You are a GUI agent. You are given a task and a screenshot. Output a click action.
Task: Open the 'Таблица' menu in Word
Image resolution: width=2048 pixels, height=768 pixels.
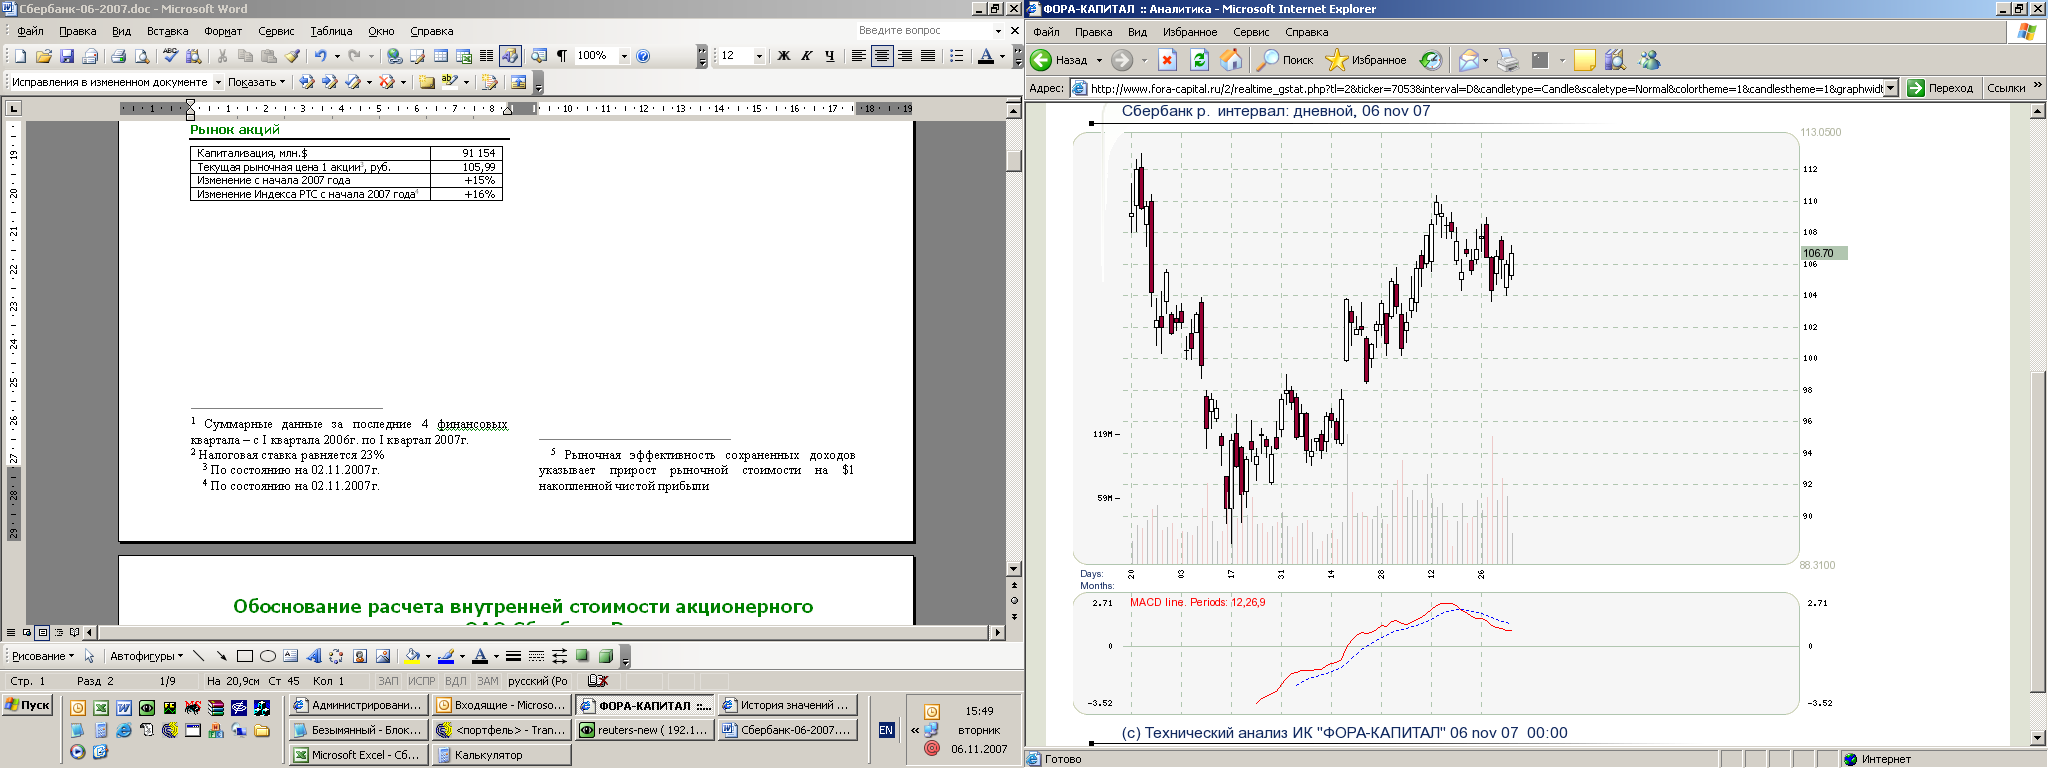tap(331, 31)
